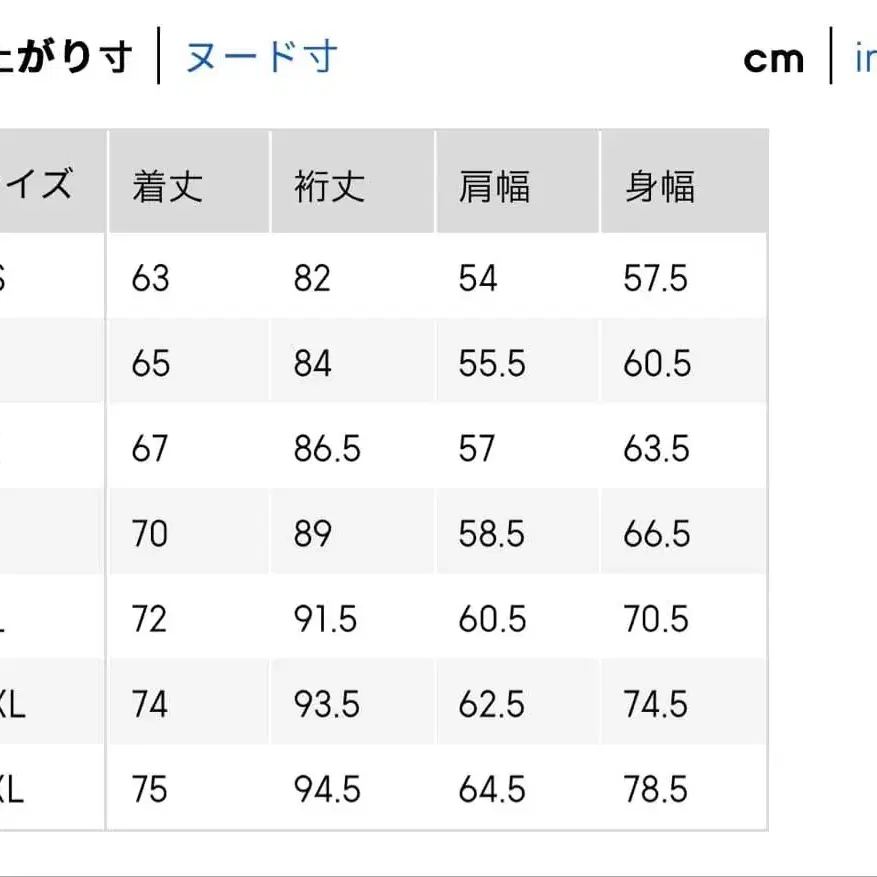This screenshot has height=877, width=877.
Task: Select the 57.5 body width cell
Action: point(655,278)
